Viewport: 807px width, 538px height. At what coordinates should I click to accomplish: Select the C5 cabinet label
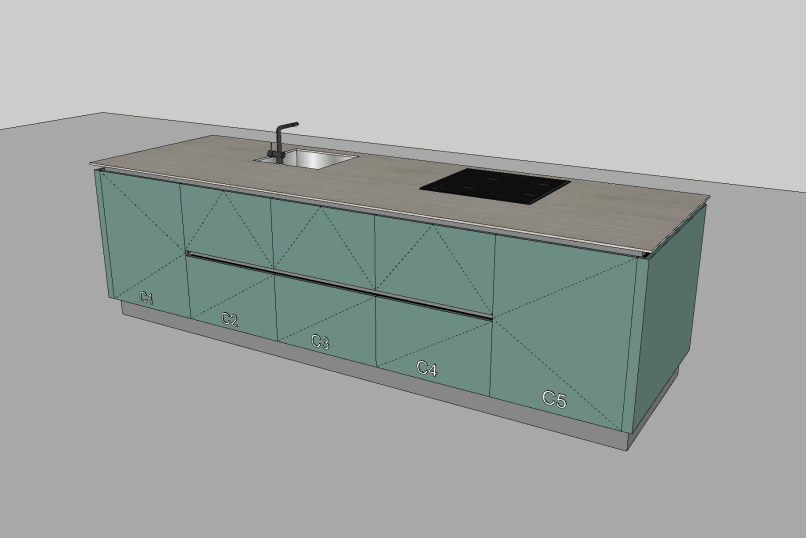tap(554, 400)
